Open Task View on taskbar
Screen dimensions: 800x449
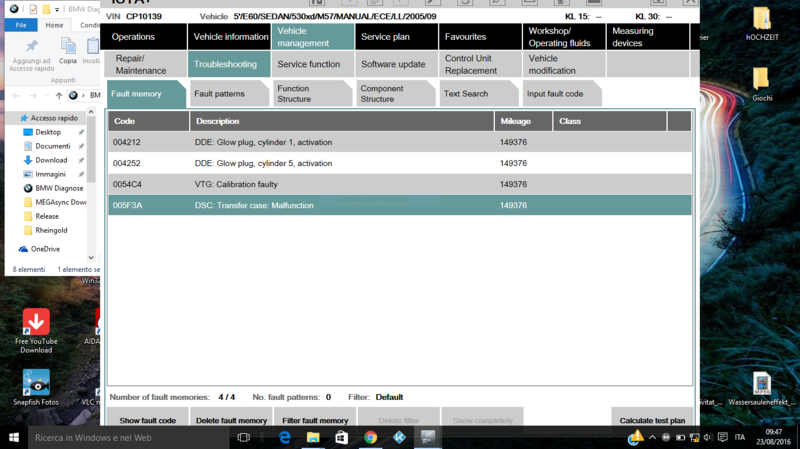pos(244,437)
